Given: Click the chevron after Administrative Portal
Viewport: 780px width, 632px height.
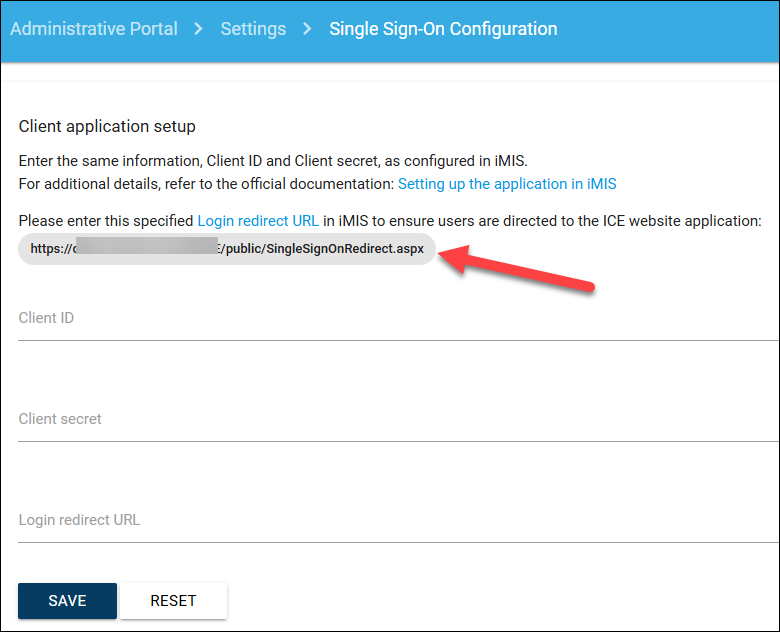Looking at the screenshot, I should (199, 29).
